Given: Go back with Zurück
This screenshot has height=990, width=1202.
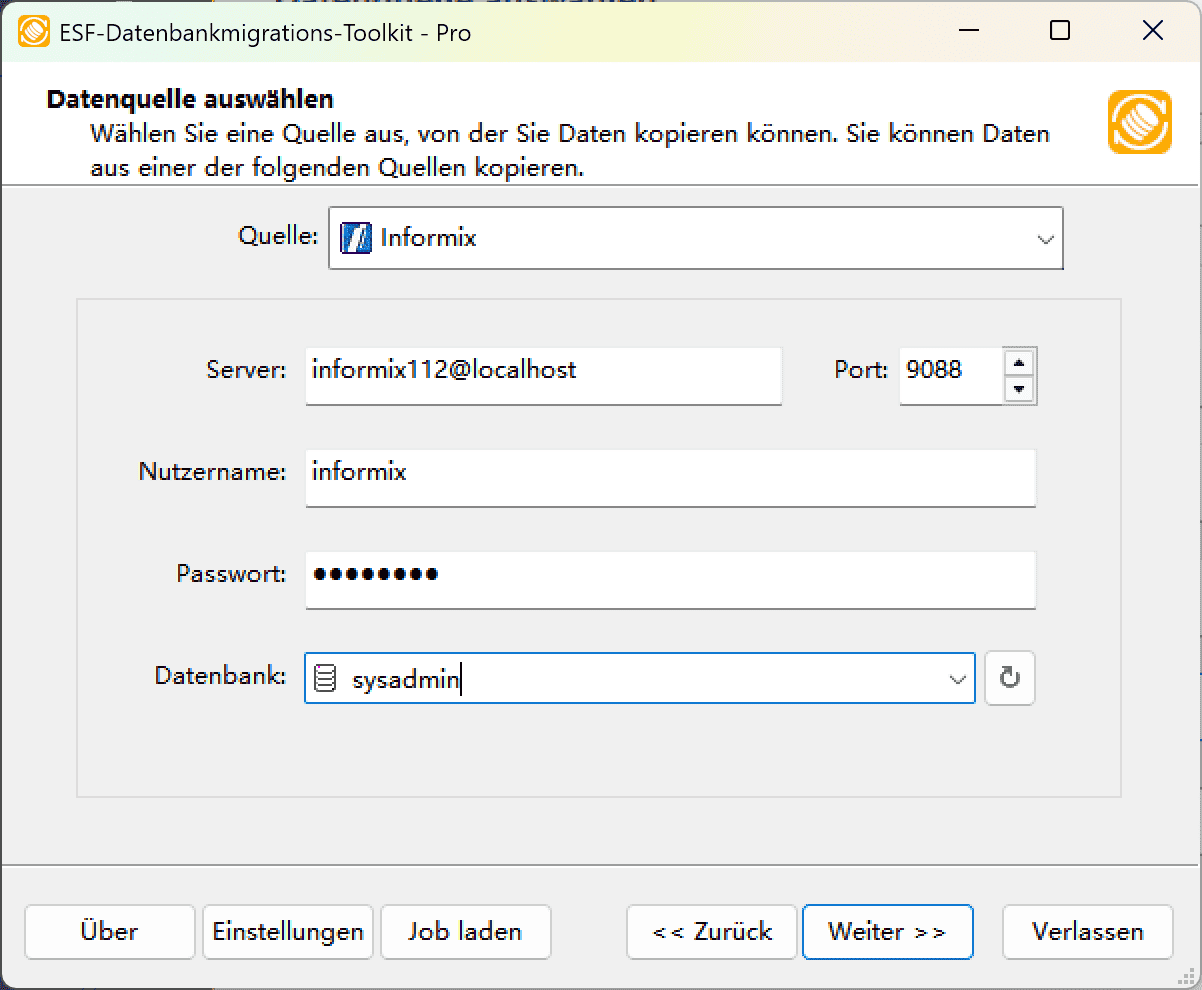Looking at the screenshot, I should (x=711, y=931).
